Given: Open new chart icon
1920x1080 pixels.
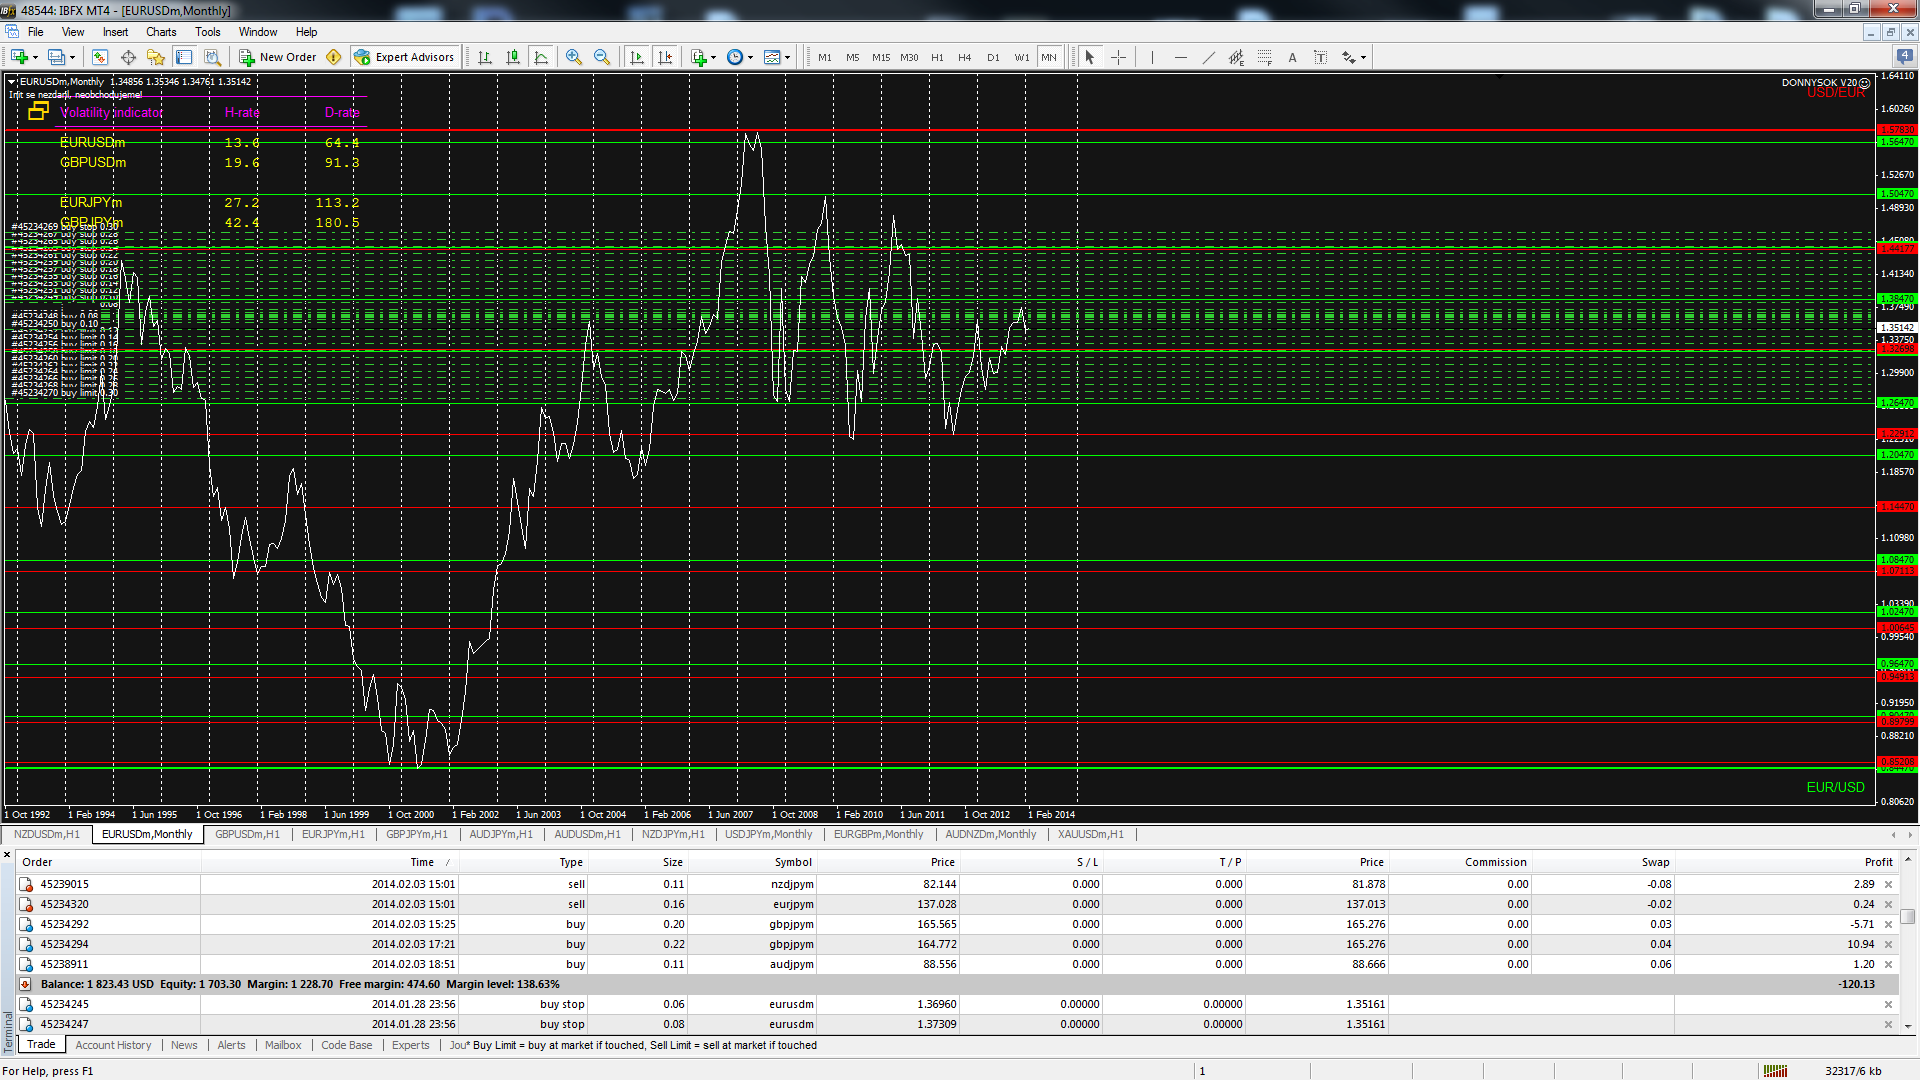Looking at the screenshot, I should (x=19, y=57).
